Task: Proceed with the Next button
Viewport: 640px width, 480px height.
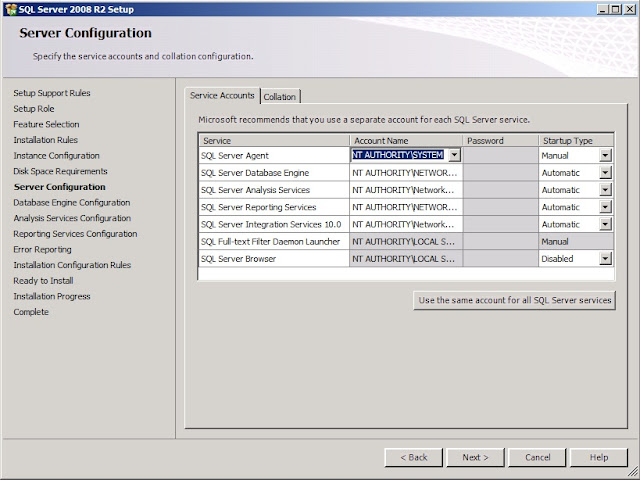Action: [475, 458]
